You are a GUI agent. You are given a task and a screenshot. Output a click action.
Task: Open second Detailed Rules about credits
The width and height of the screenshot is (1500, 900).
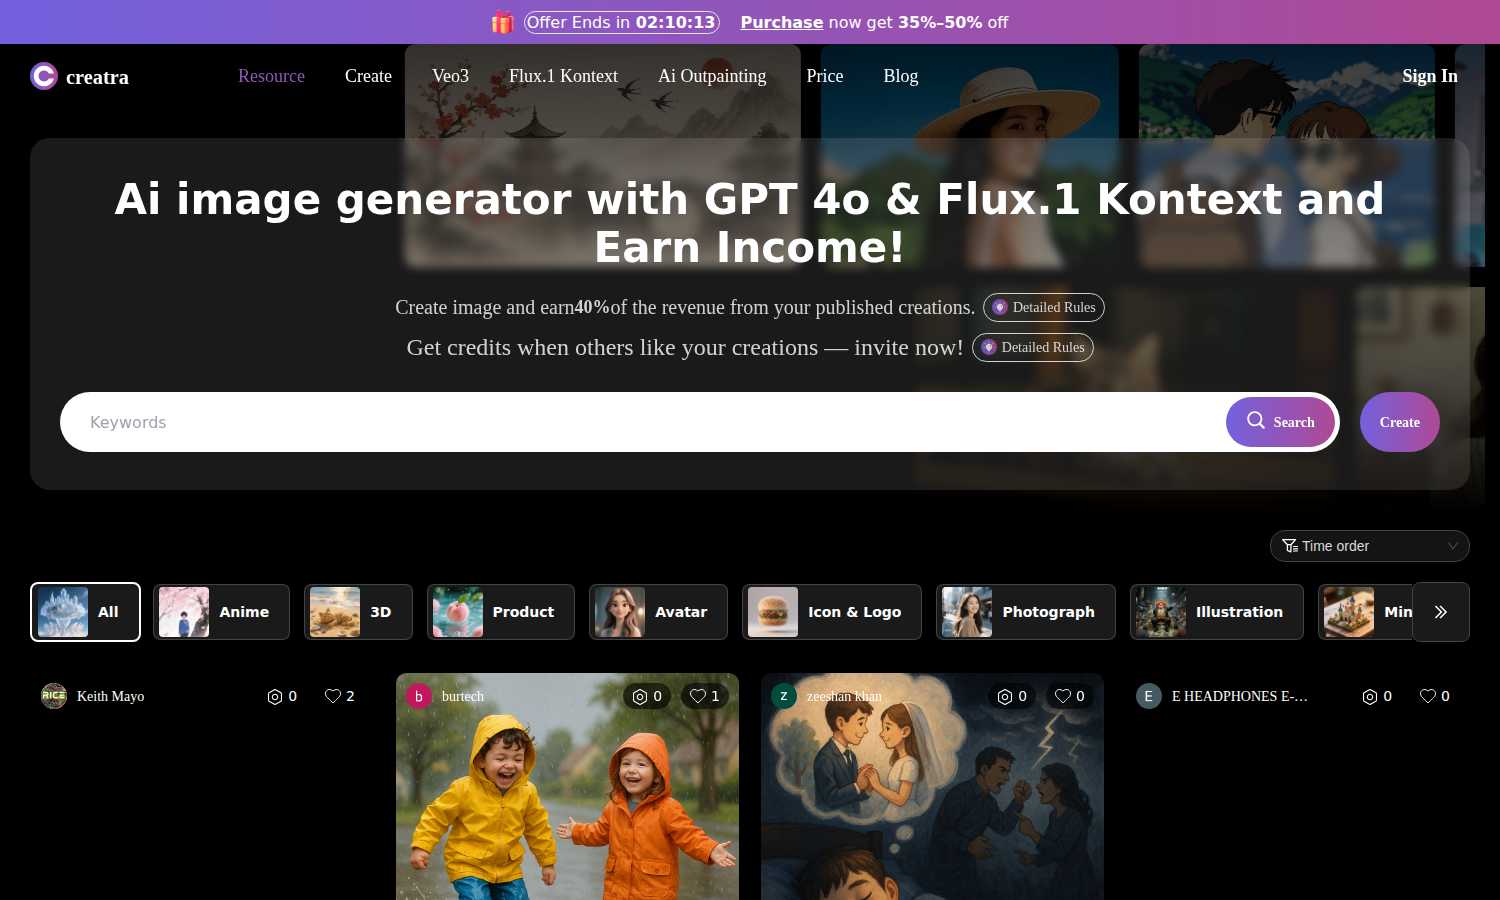(x=1033, y=347)
